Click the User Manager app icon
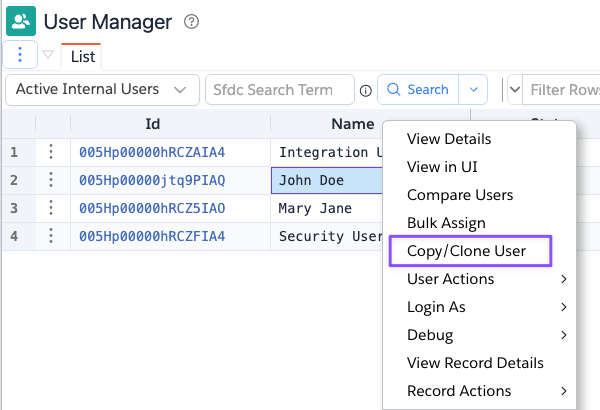 pyautogui.click(x=21, y=21)
